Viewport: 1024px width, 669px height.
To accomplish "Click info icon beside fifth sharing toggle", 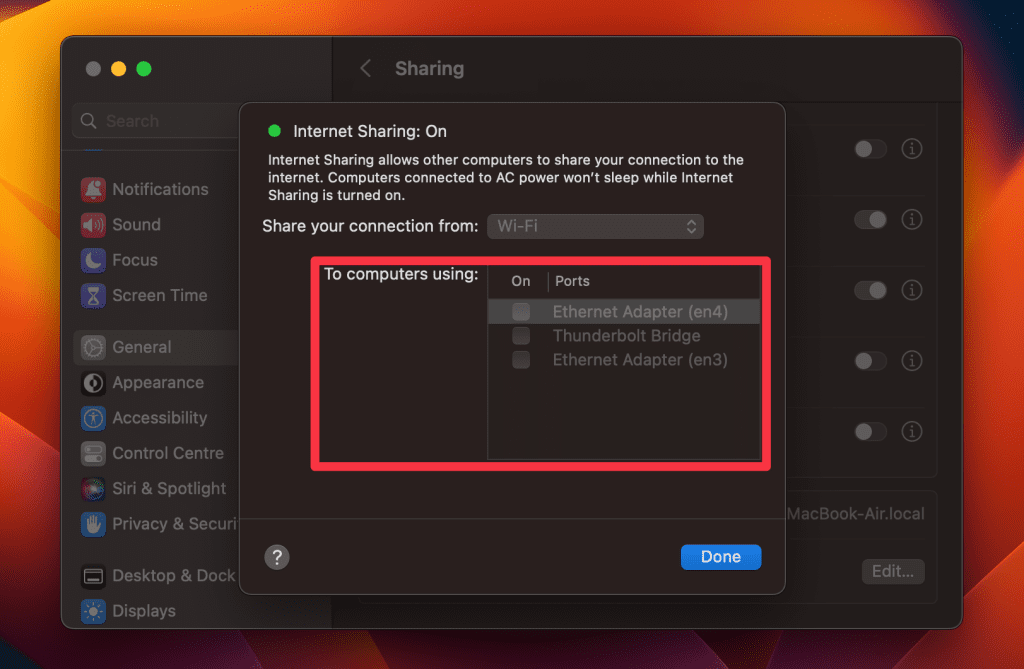I will pos(912,431).
